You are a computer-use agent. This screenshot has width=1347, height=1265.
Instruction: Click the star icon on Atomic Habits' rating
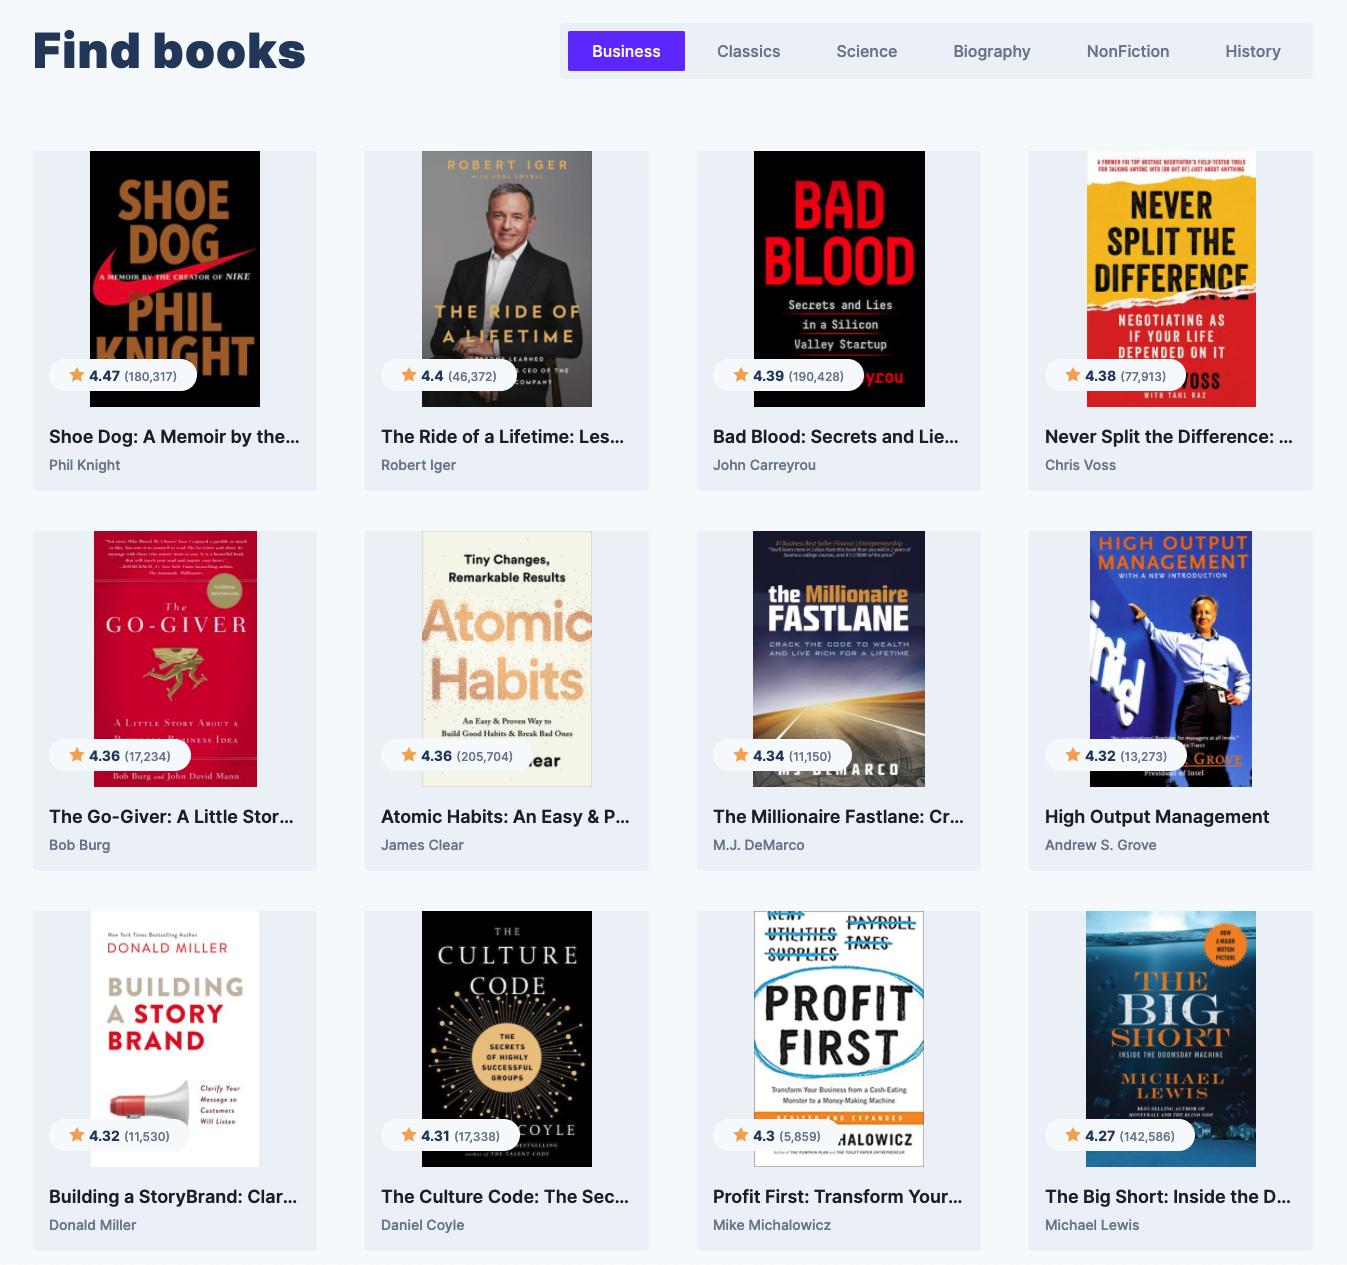click(x=407, y=754)
